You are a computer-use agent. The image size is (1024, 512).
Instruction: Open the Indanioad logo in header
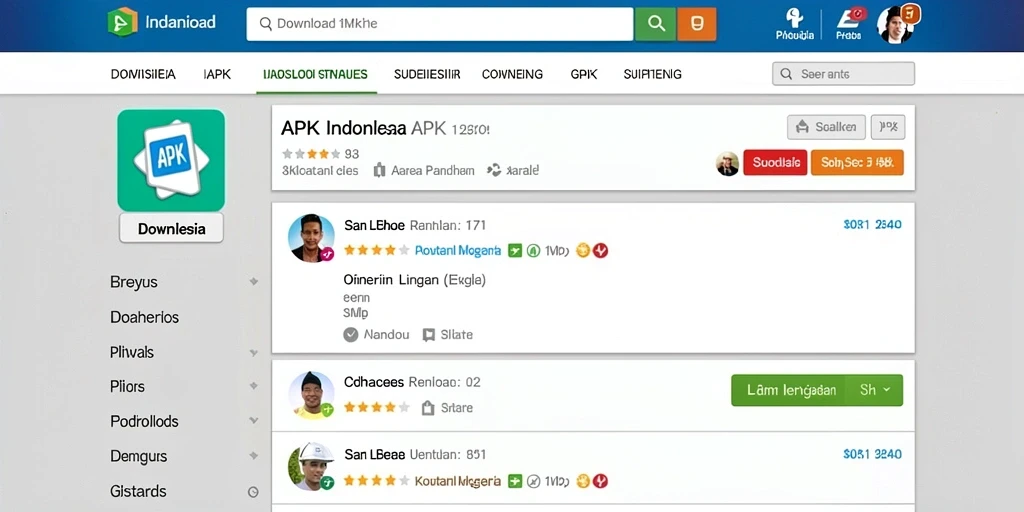coord(161,22)
